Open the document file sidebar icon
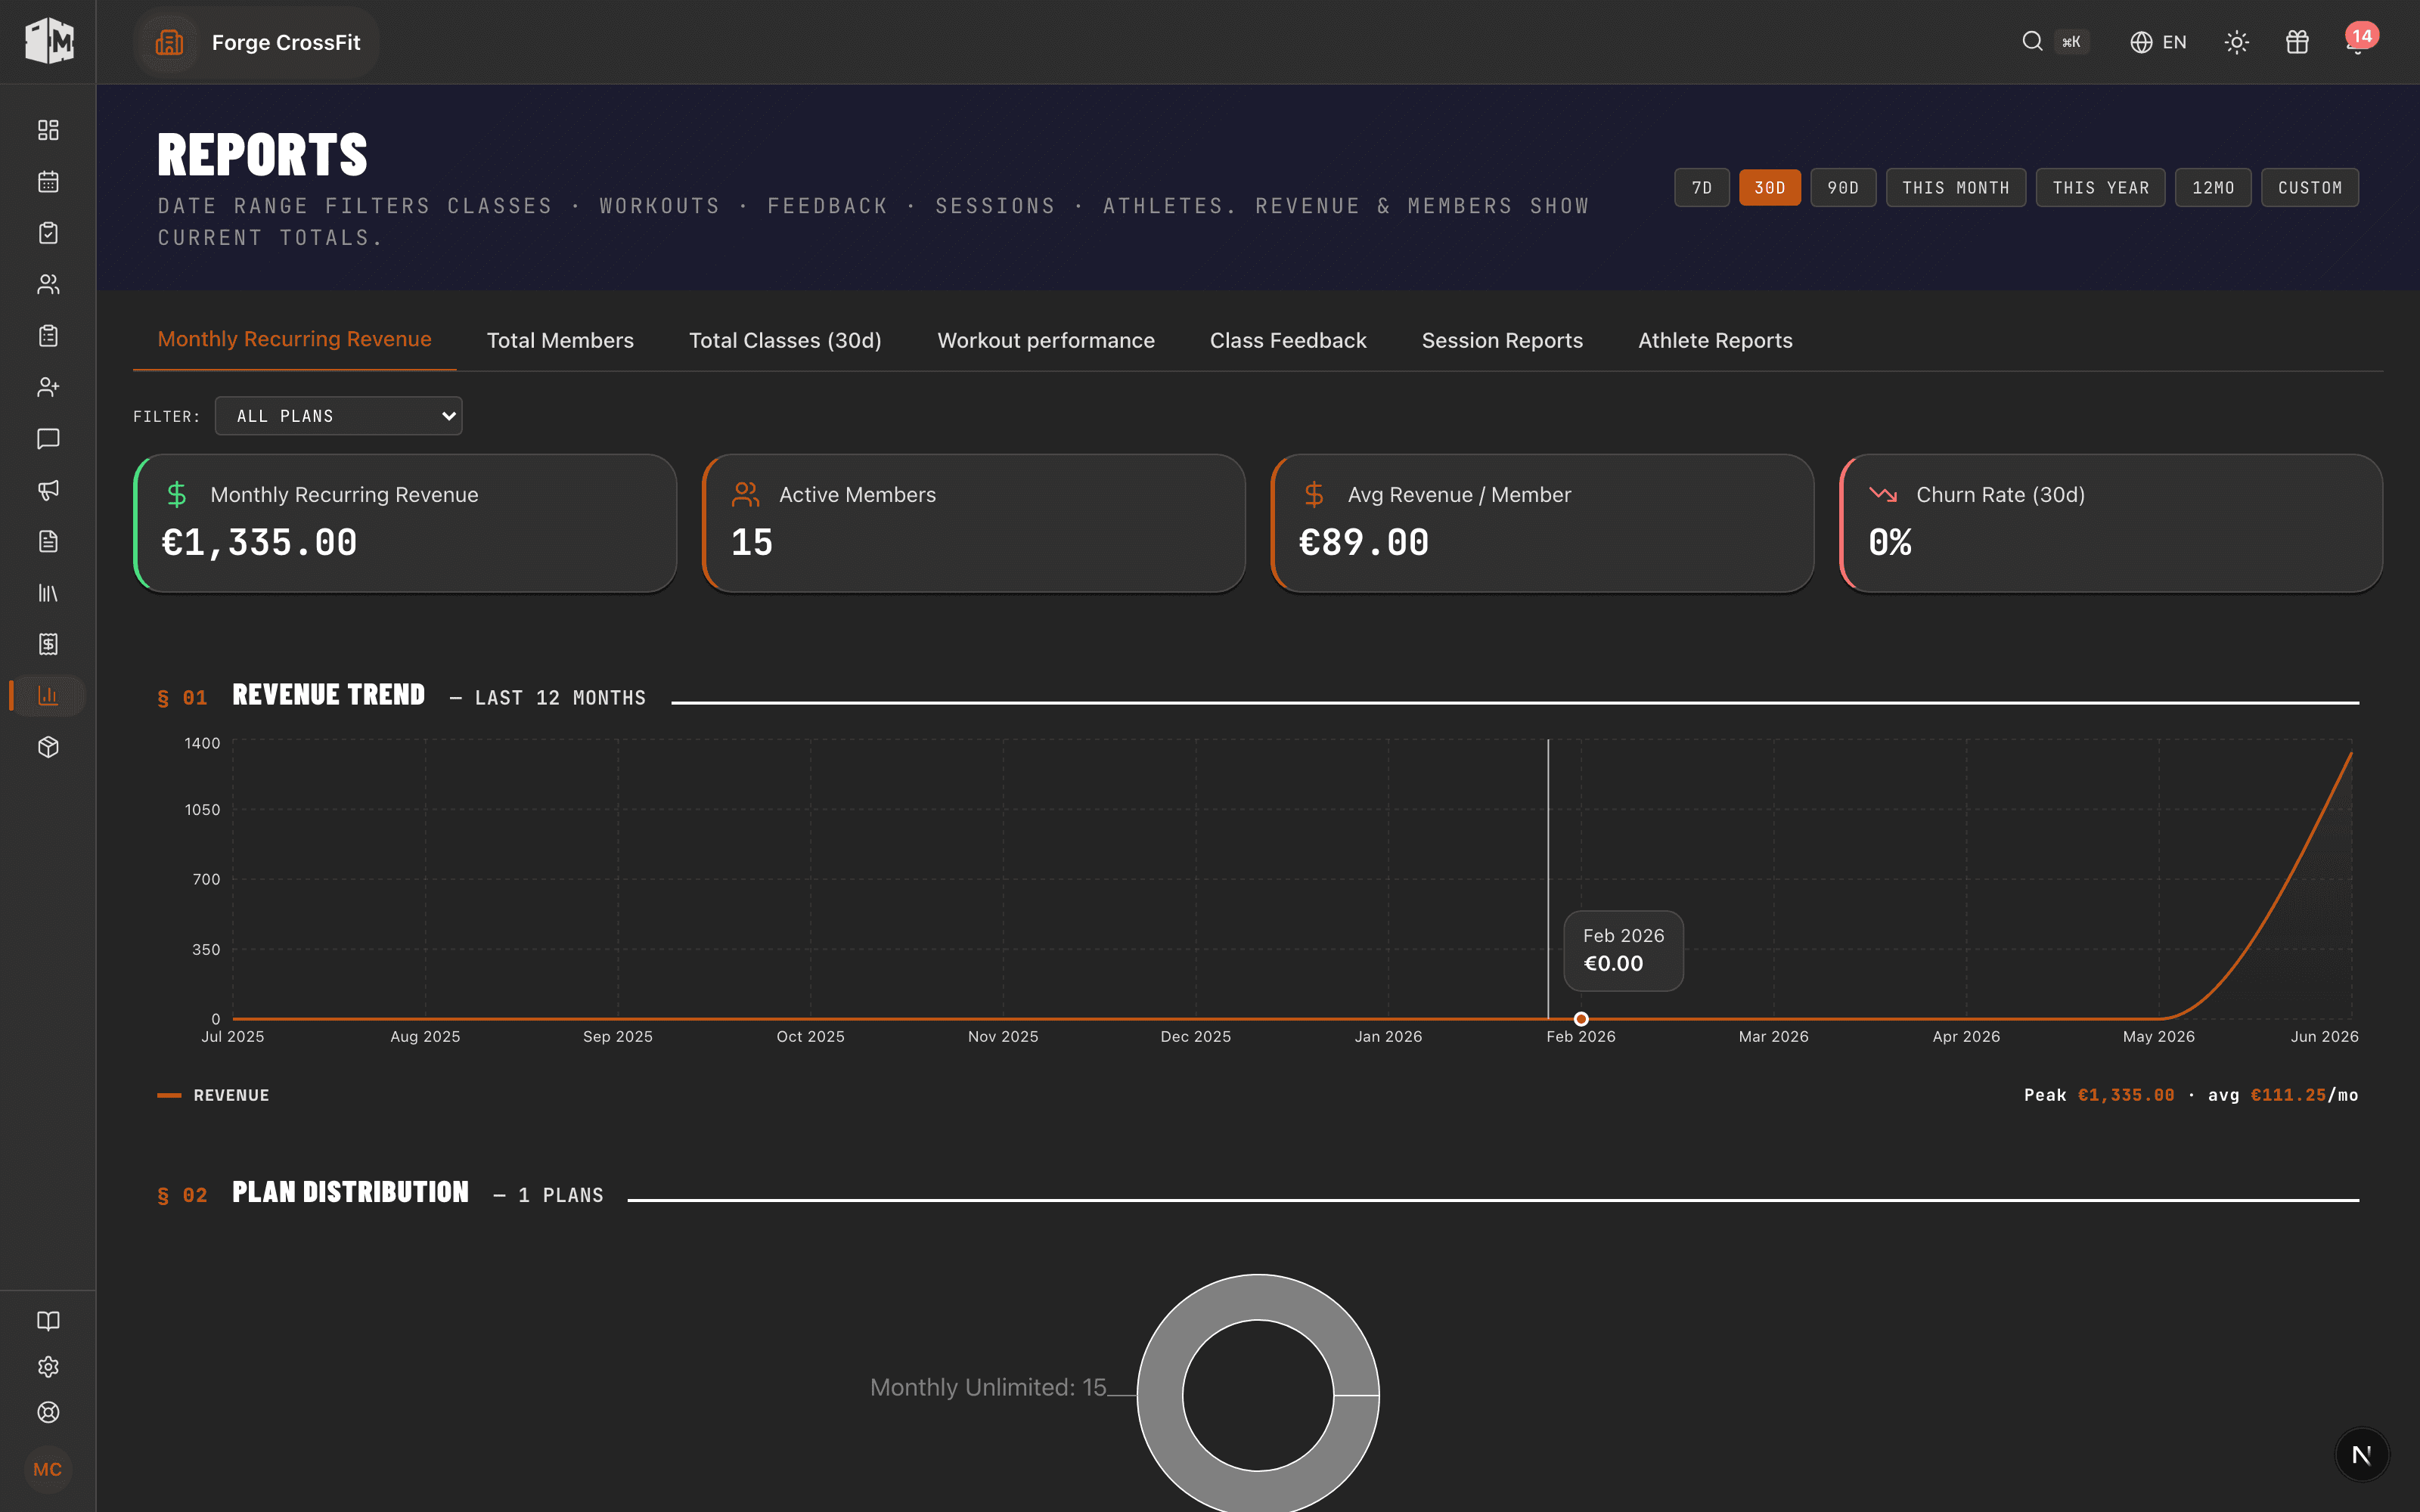This screenshot has width=2420, height=1512. pyautogui.click(x=48, y=541)
